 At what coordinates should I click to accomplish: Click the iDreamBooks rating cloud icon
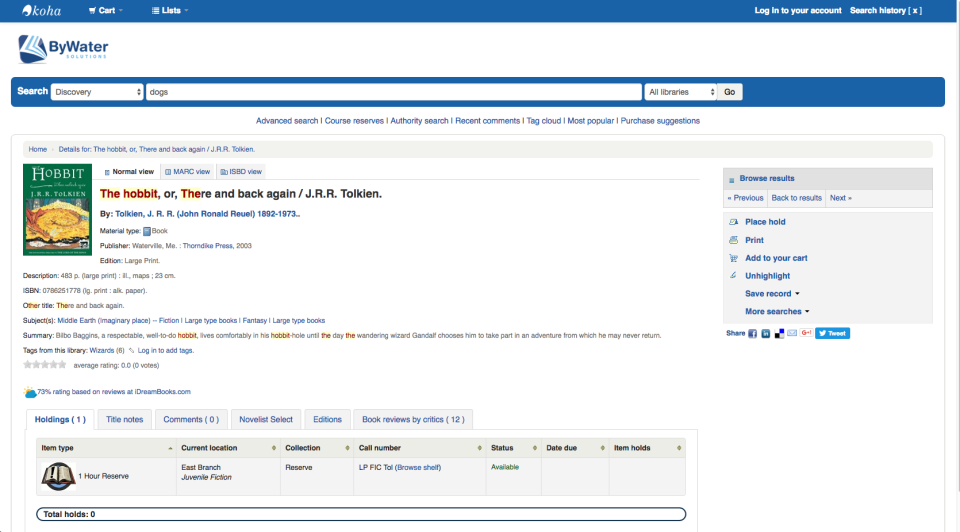point(29,392)
